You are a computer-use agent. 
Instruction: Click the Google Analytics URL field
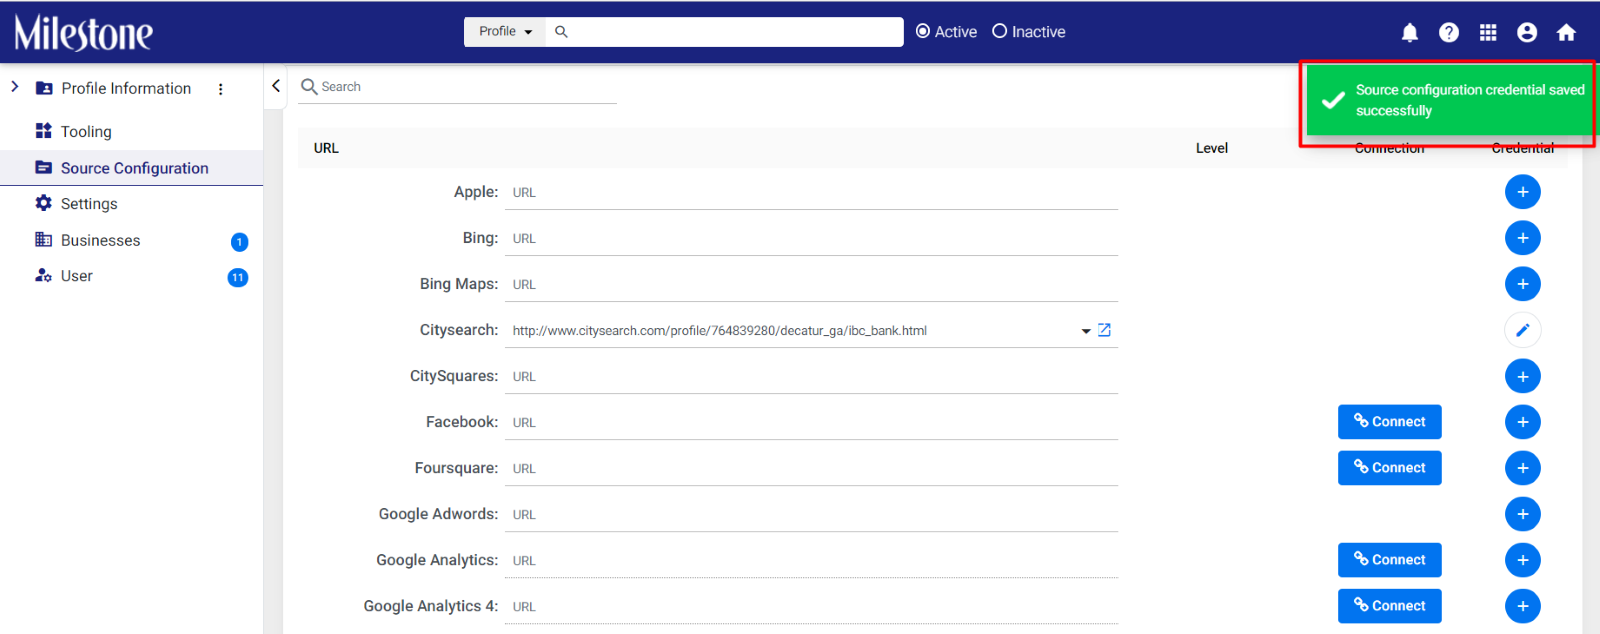(811, 560)
